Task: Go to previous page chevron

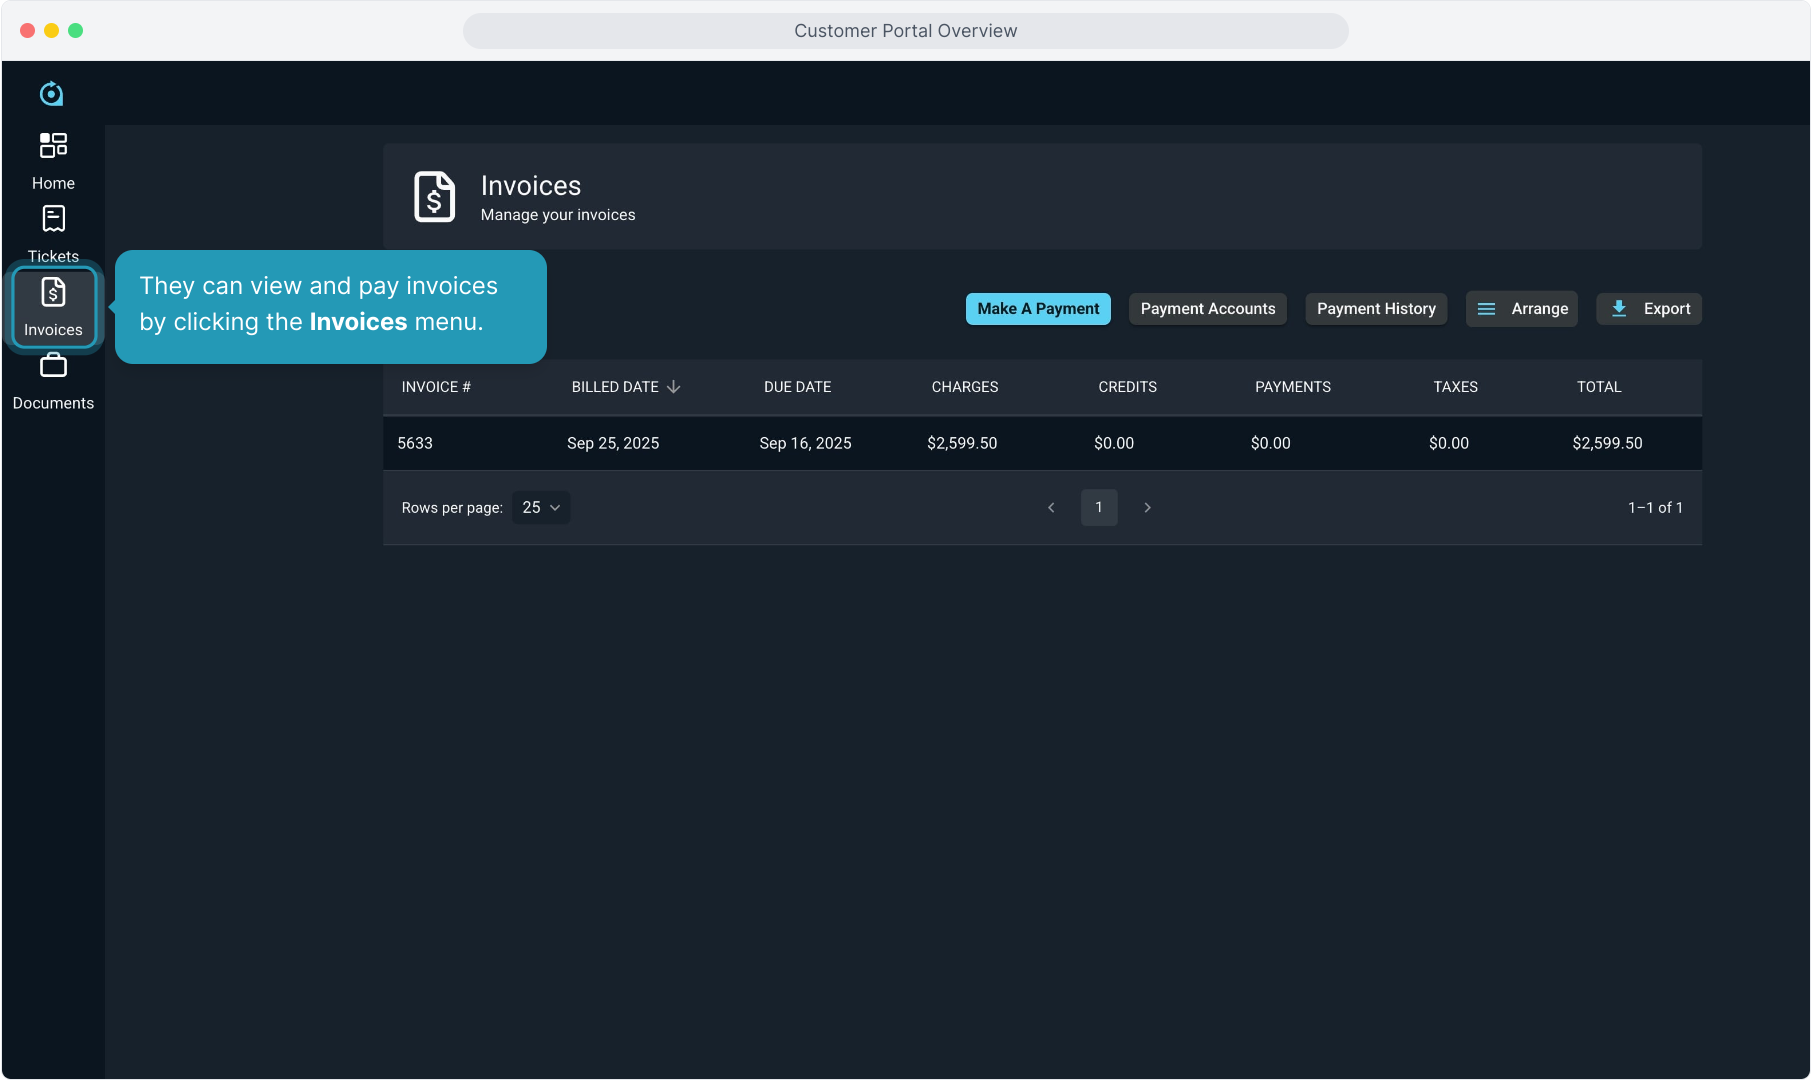Action: pos(1051,508)
